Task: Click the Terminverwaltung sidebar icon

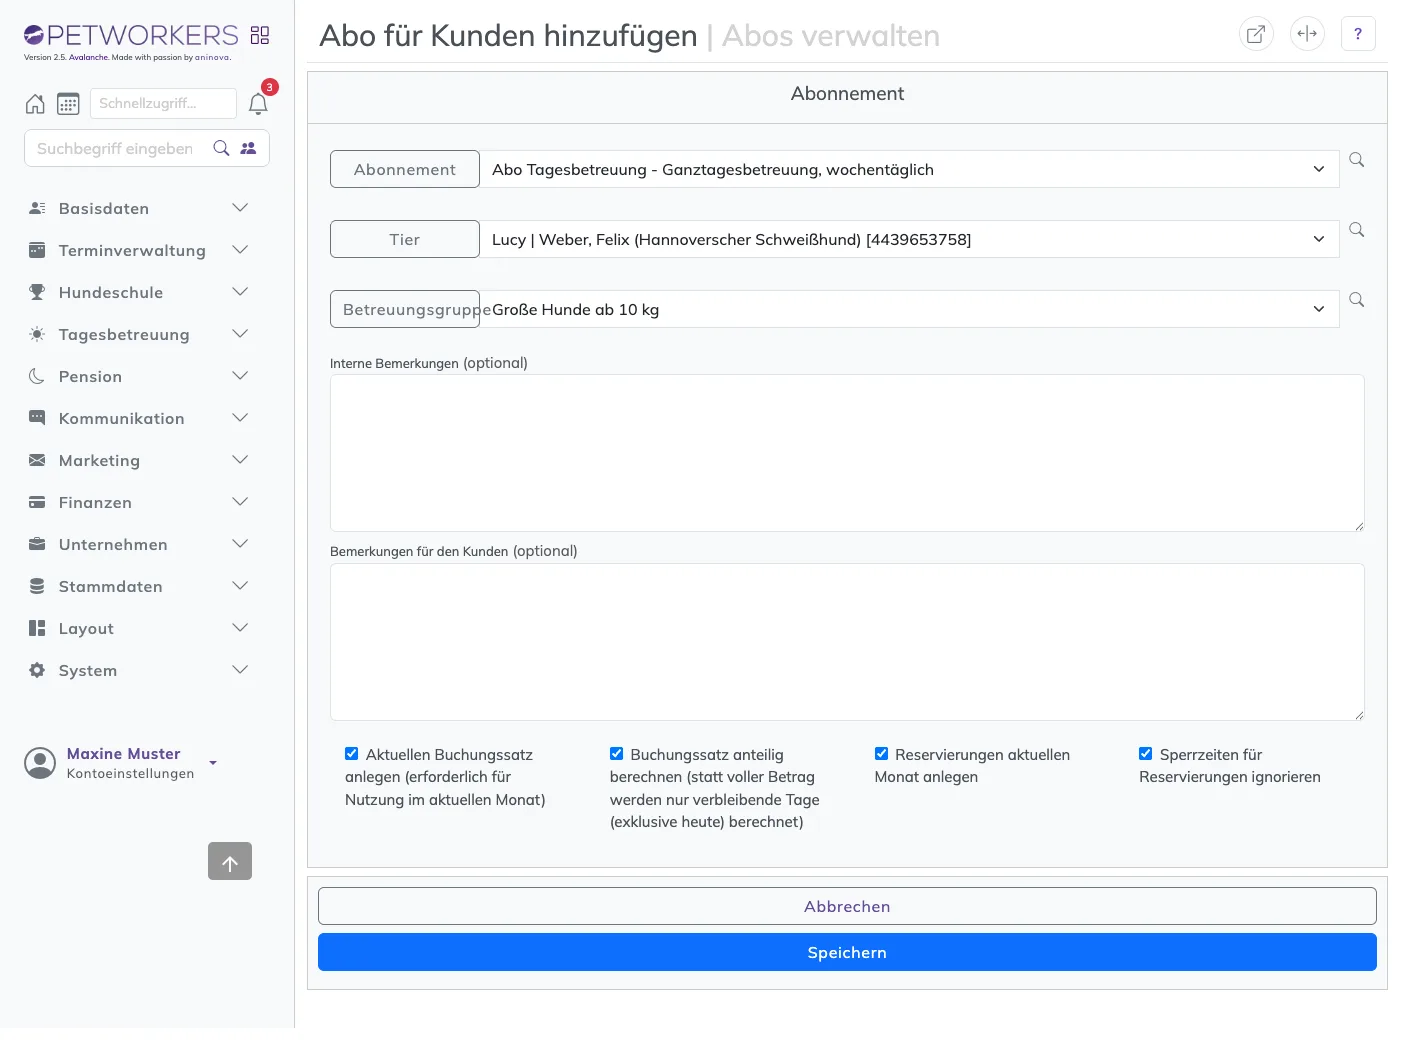Action: [37, 250]
